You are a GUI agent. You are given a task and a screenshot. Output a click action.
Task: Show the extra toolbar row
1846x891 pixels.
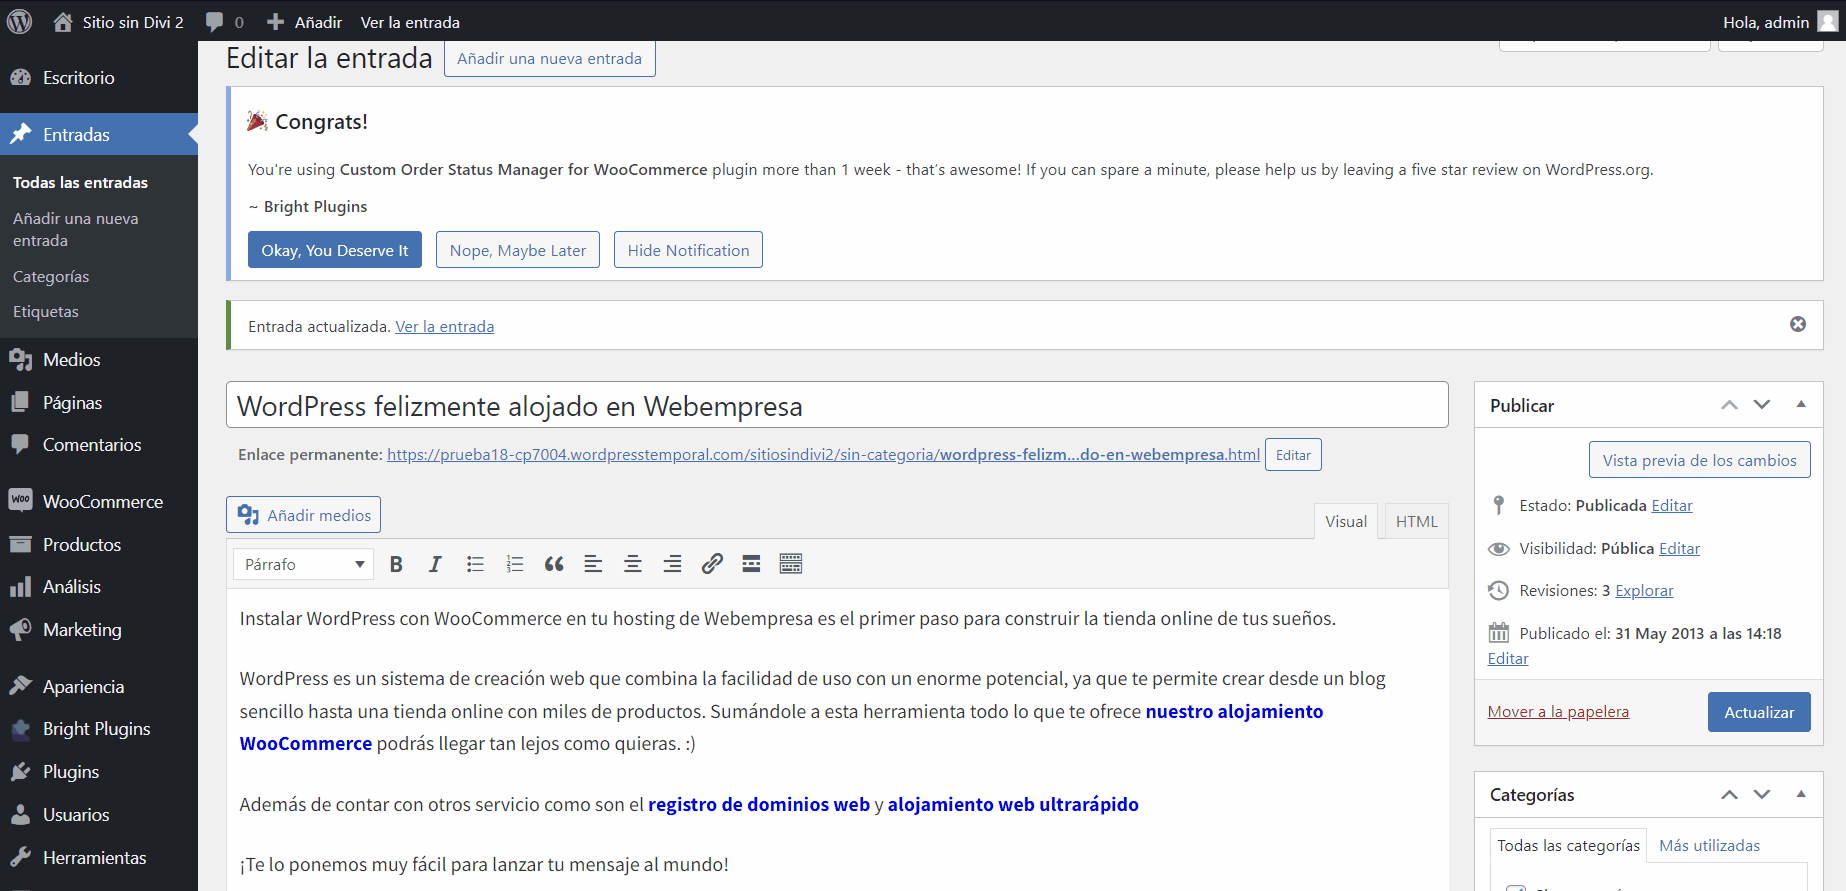(x=791, y=564)
